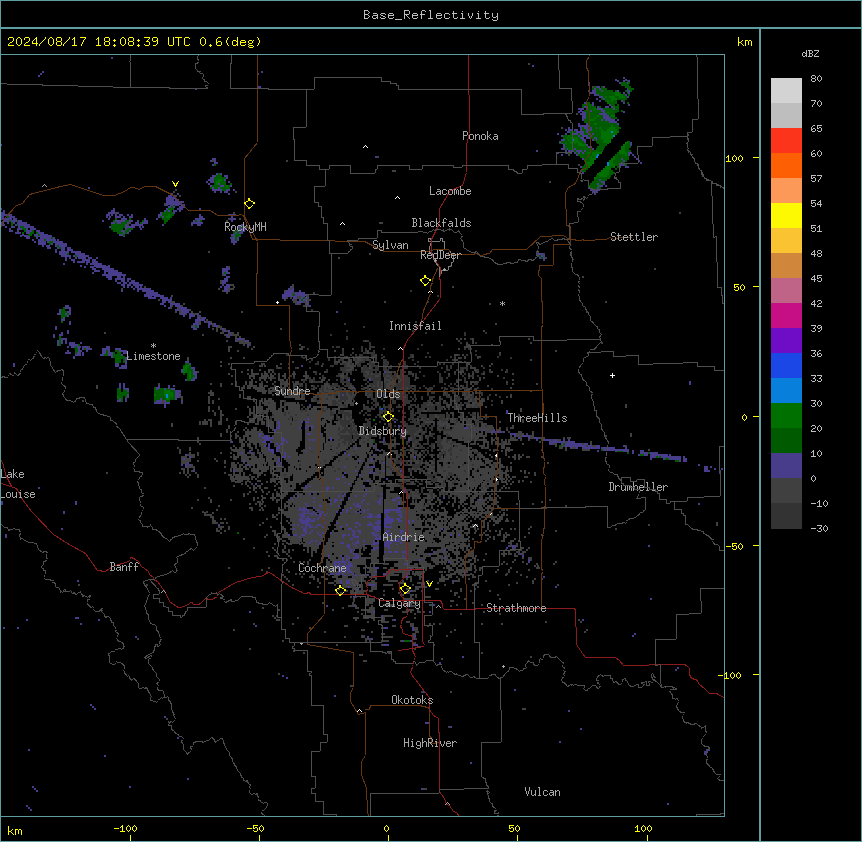
Task: Click the Didsbury label
Action: click(383, 431)
